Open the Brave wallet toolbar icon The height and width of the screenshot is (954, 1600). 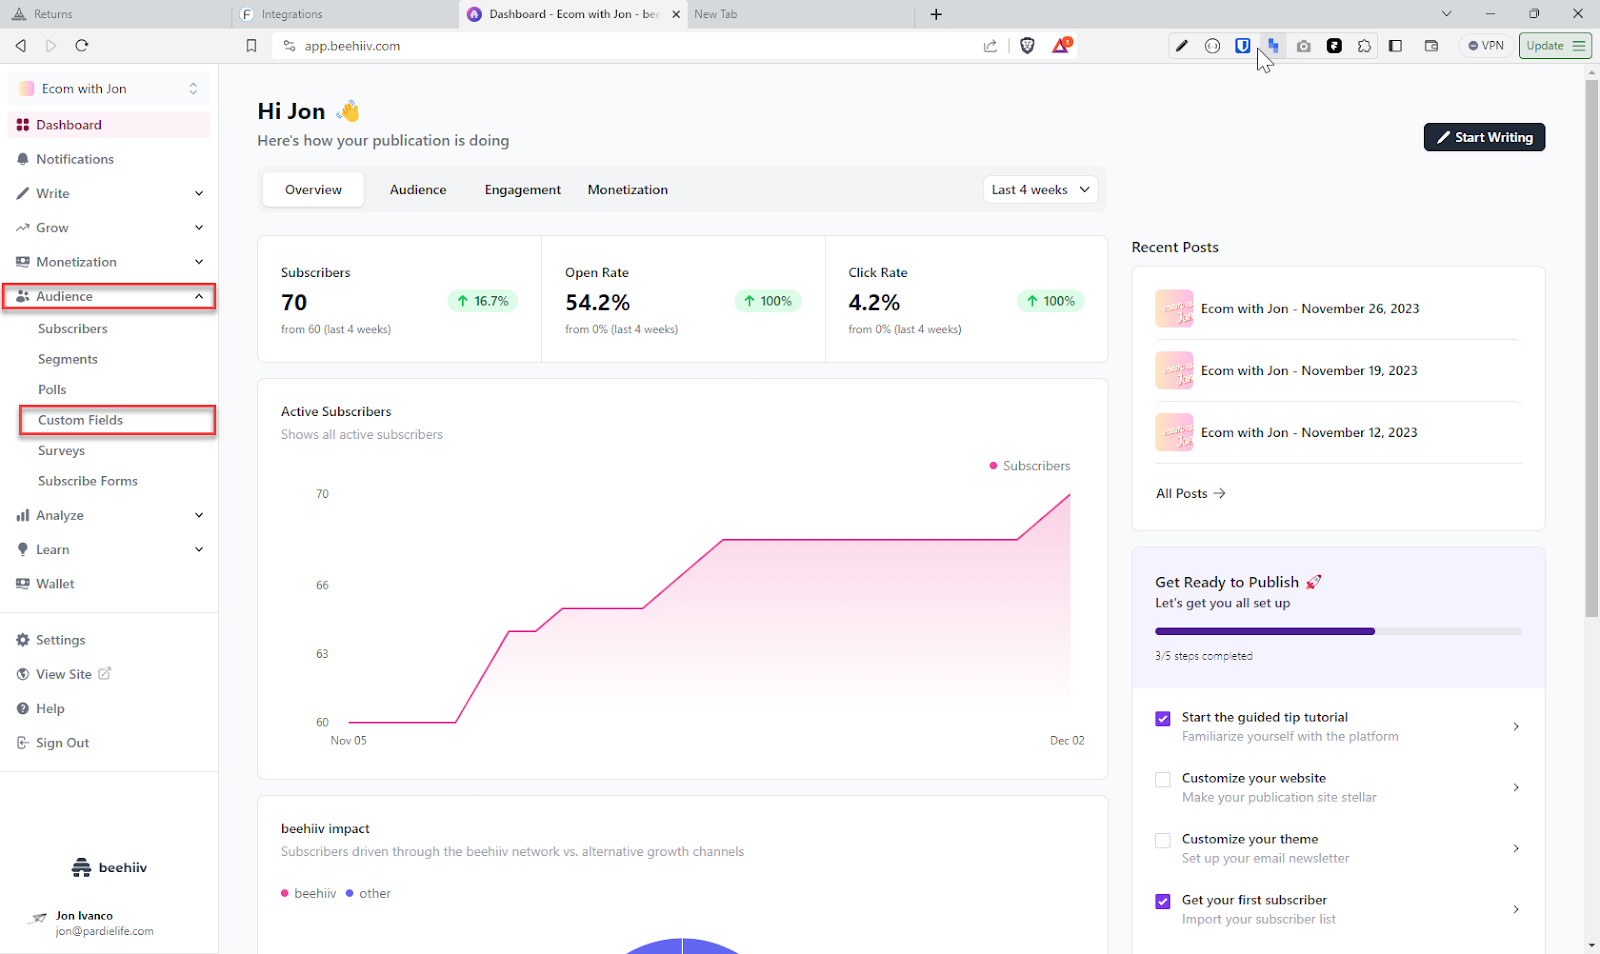[x=1431, y=46]
